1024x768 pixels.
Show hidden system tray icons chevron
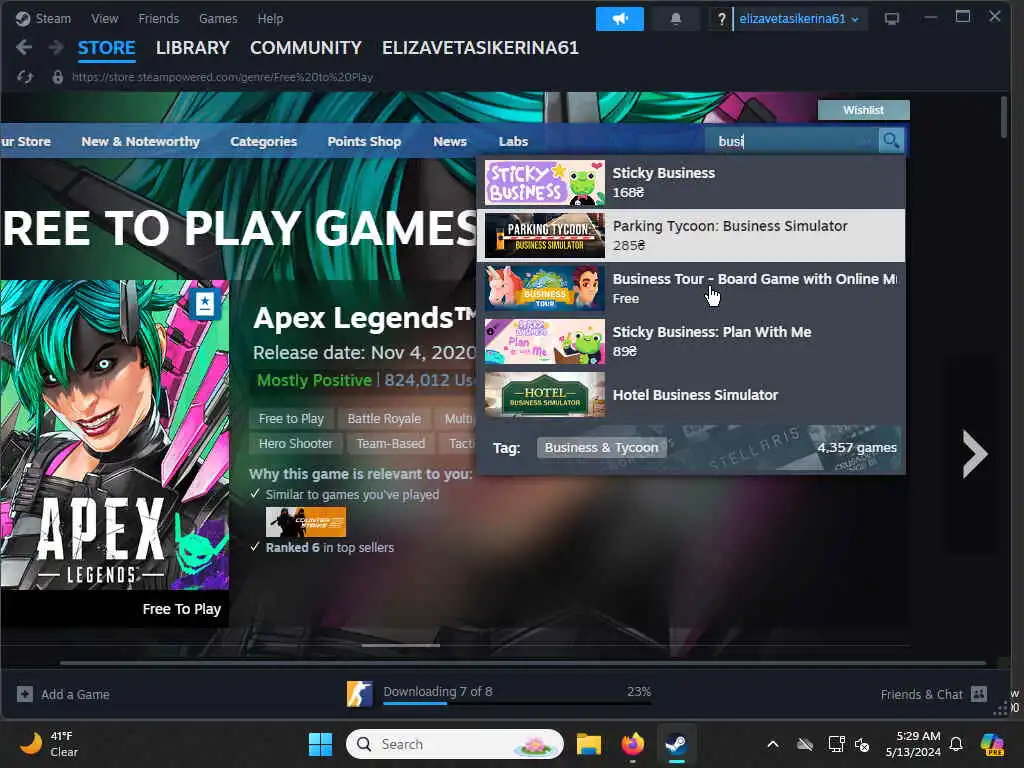coord(773,744)
